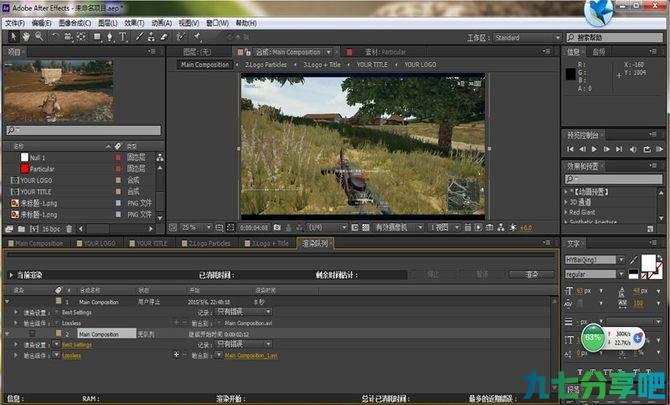
Task: Open resolution (1/4) dropdown
Action: tap(327, 228)
